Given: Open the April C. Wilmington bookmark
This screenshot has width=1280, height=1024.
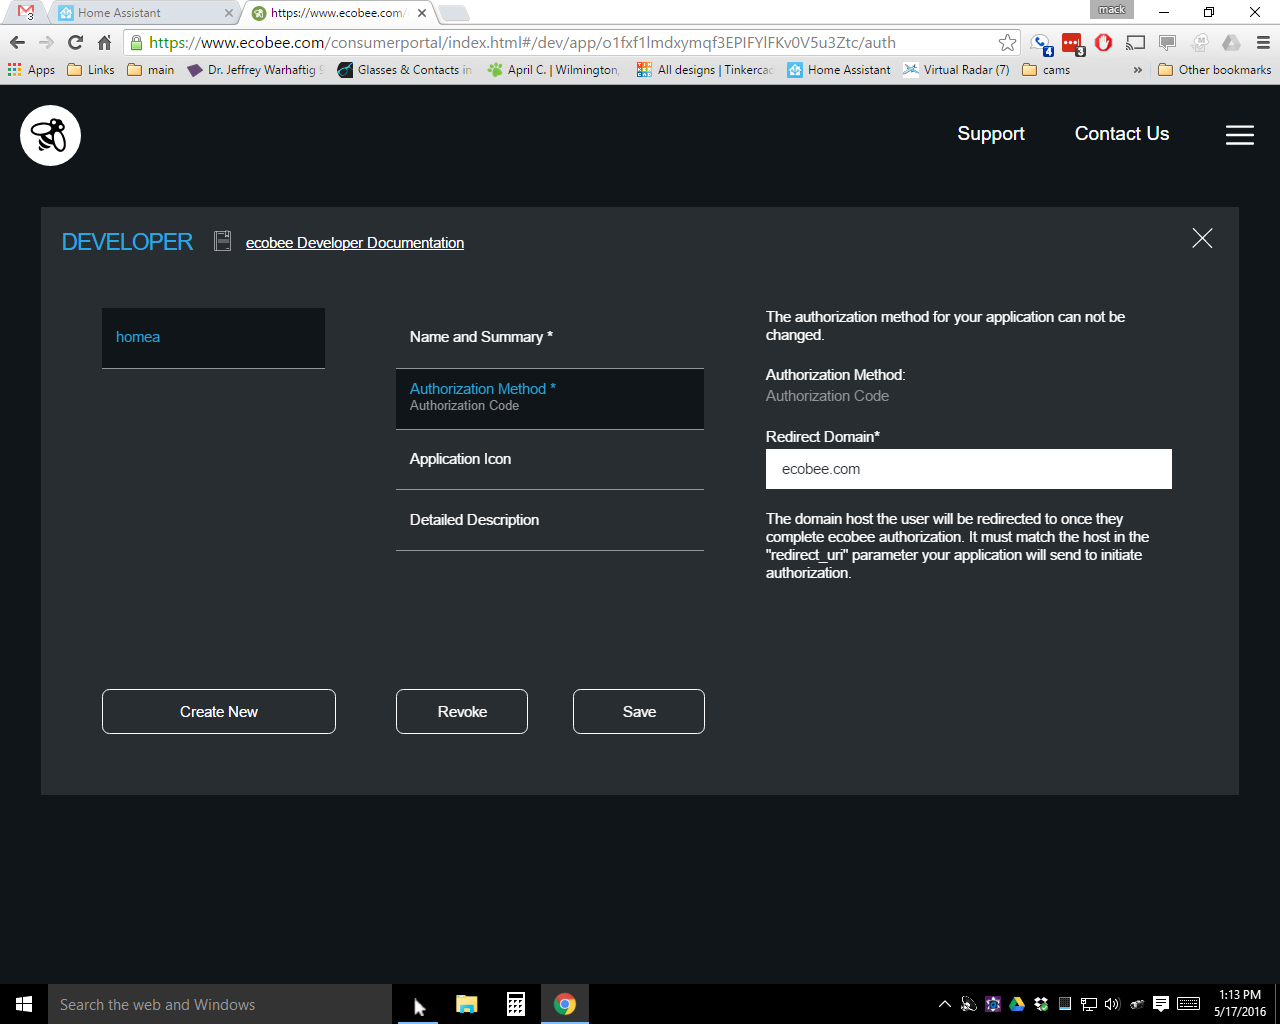Looking at the screenshot, I should 554,70.
